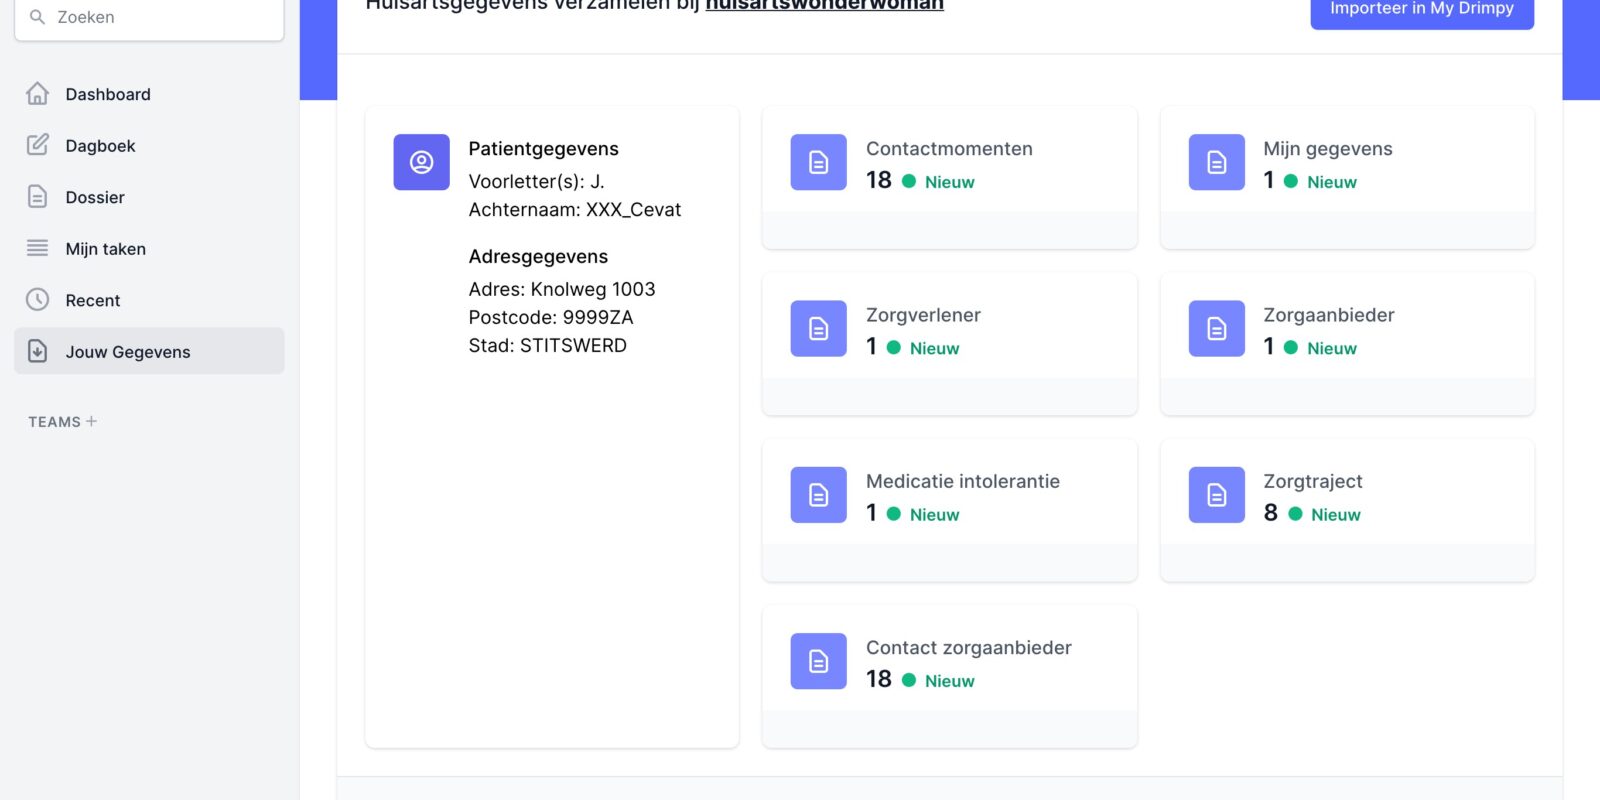This screenshot has width=1600, height=800.
Task: Click the Dashboard home icon
Action: (37, 94)
